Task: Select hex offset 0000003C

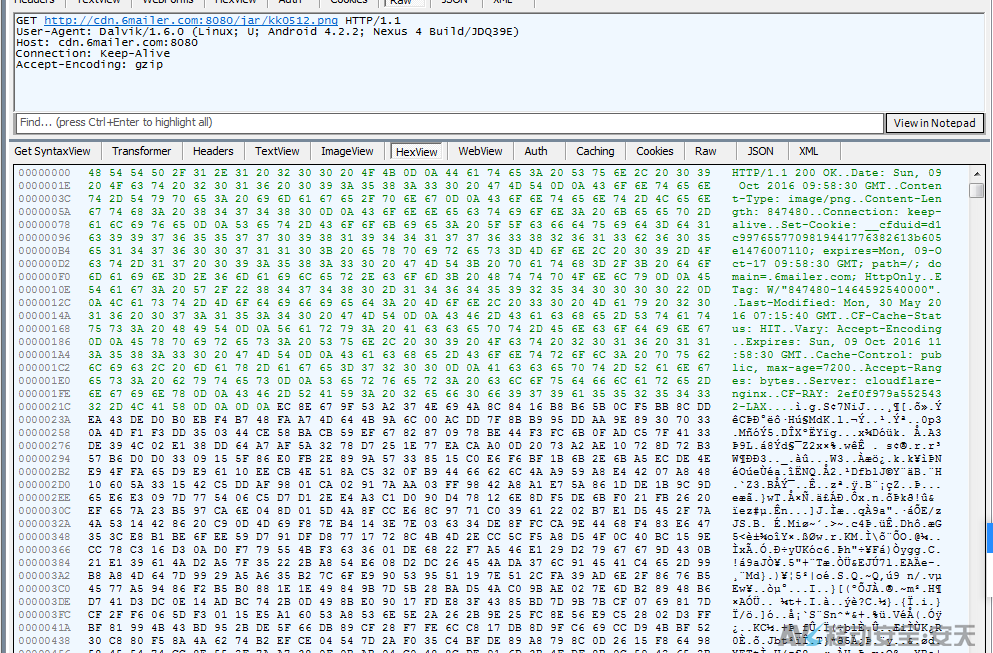Action: point(44,199)
